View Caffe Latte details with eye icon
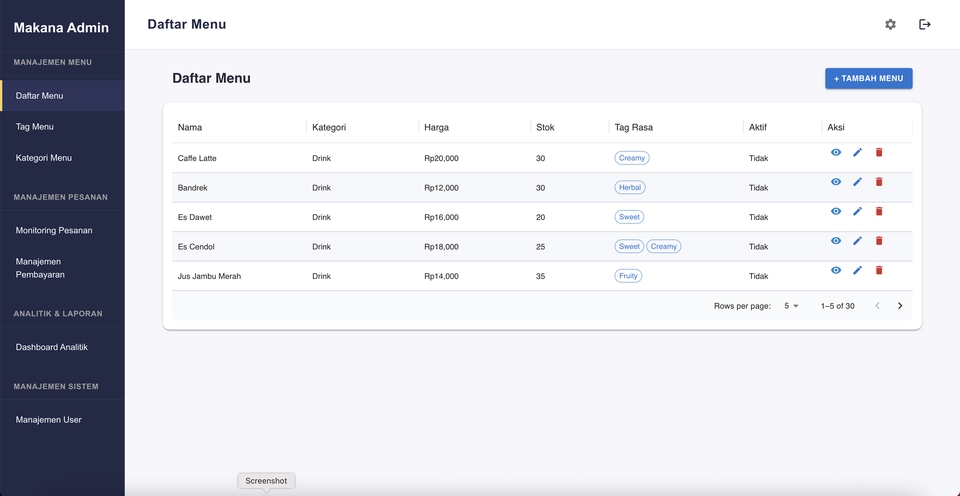Viewport: 960px width, 496px height. 836,153
